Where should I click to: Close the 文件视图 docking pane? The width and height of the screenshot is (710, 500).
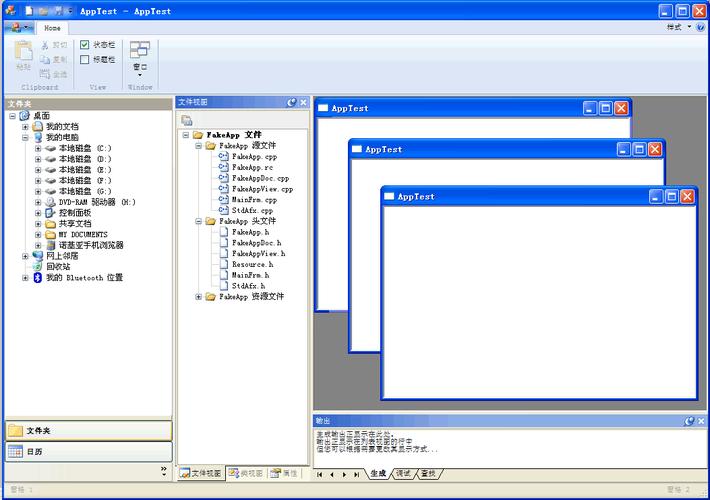[303, 102]
